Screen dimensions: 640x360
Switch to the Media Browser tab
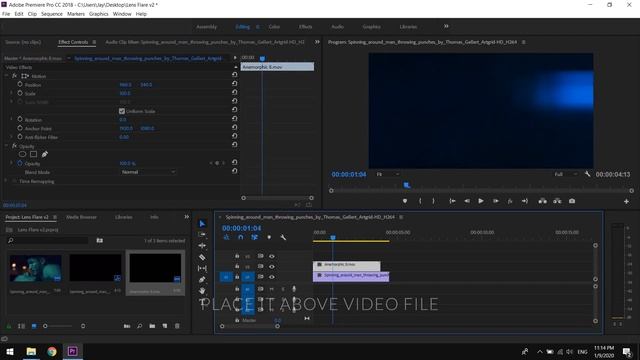tap(82, 217)
